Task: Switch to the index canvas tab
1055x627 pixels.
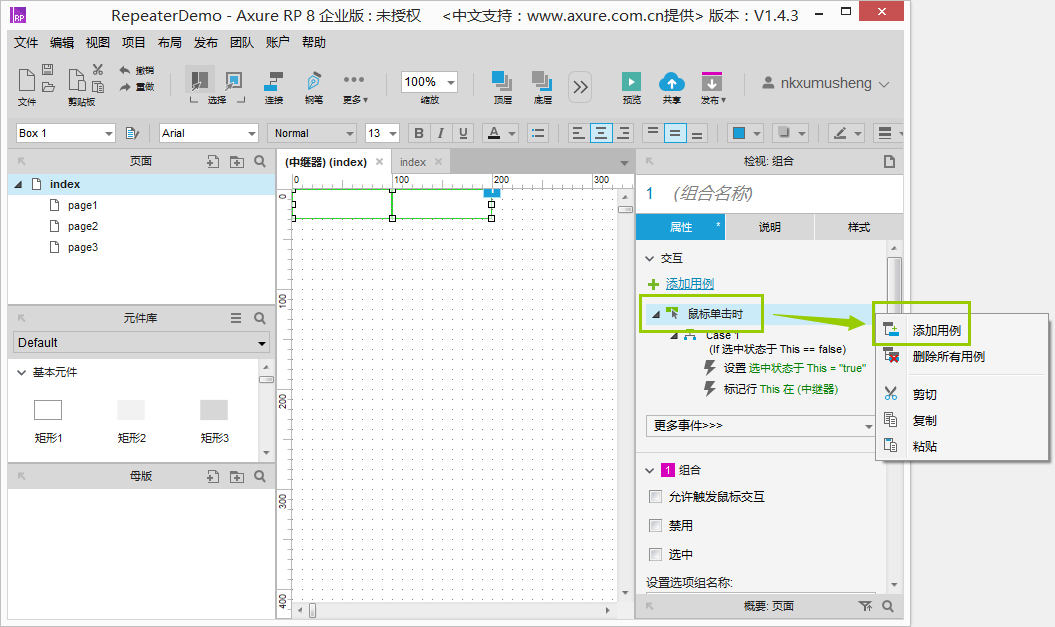Action: [412, 162]
